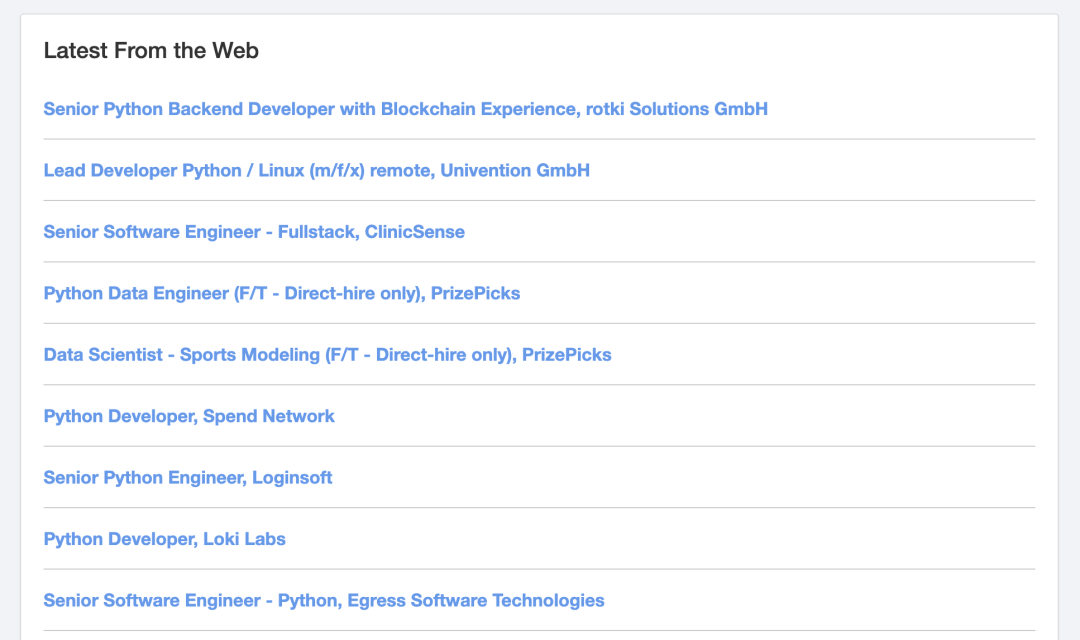This screenshot has height=640, width=1080.
Task: Open Python Data Engineer, PrizePicks listing
Action: click(x=282, y=293)
